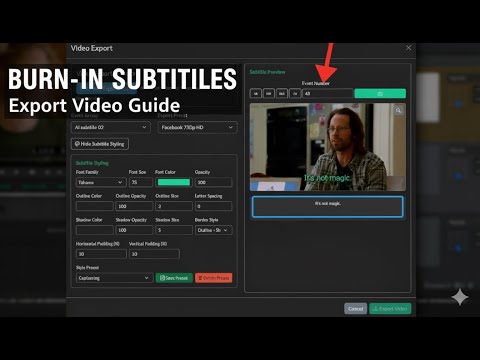Click the Save Preset button
Screen dimensions: 480x360
tap(174, 278)
